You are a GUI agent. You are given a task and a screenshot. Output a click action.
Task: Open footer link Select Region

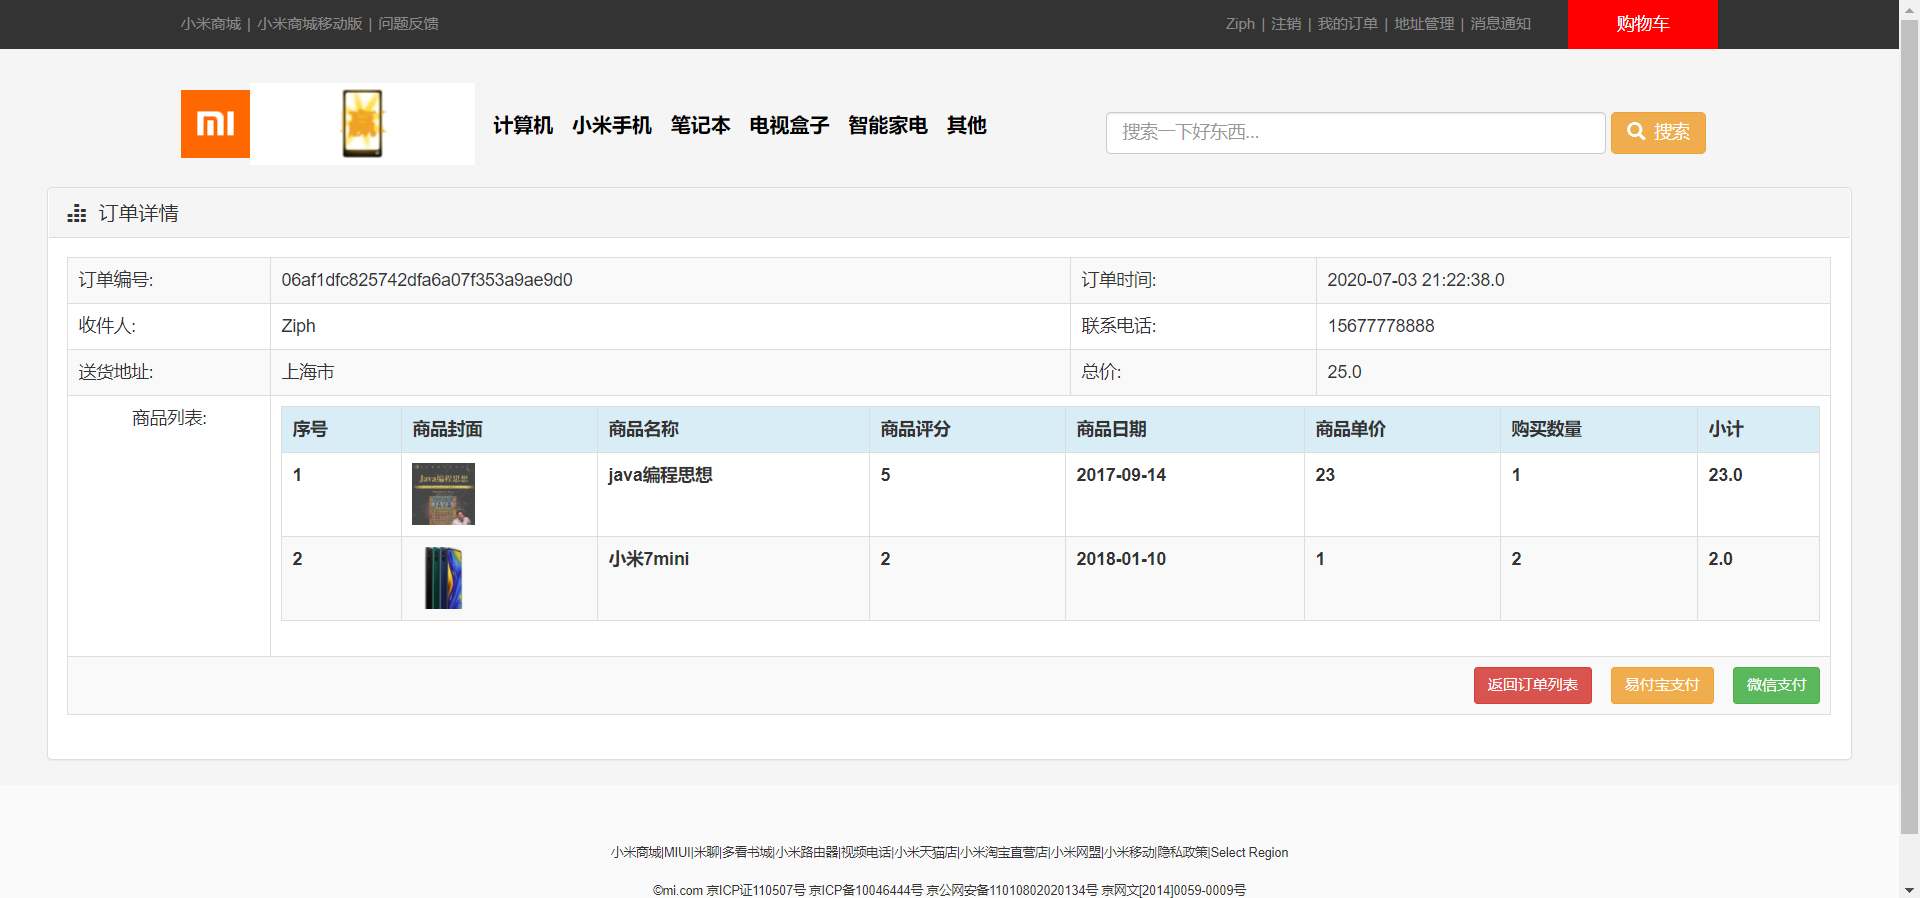[1249, 853]
